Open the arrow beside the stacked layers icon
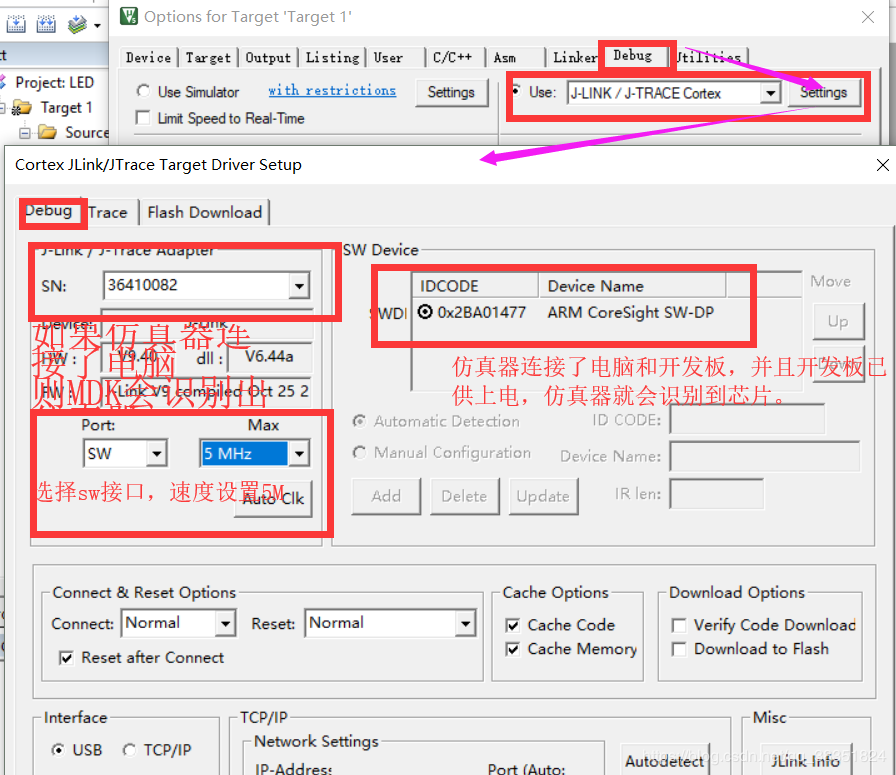This screenshot has height=775, width=896. point(97,25)
